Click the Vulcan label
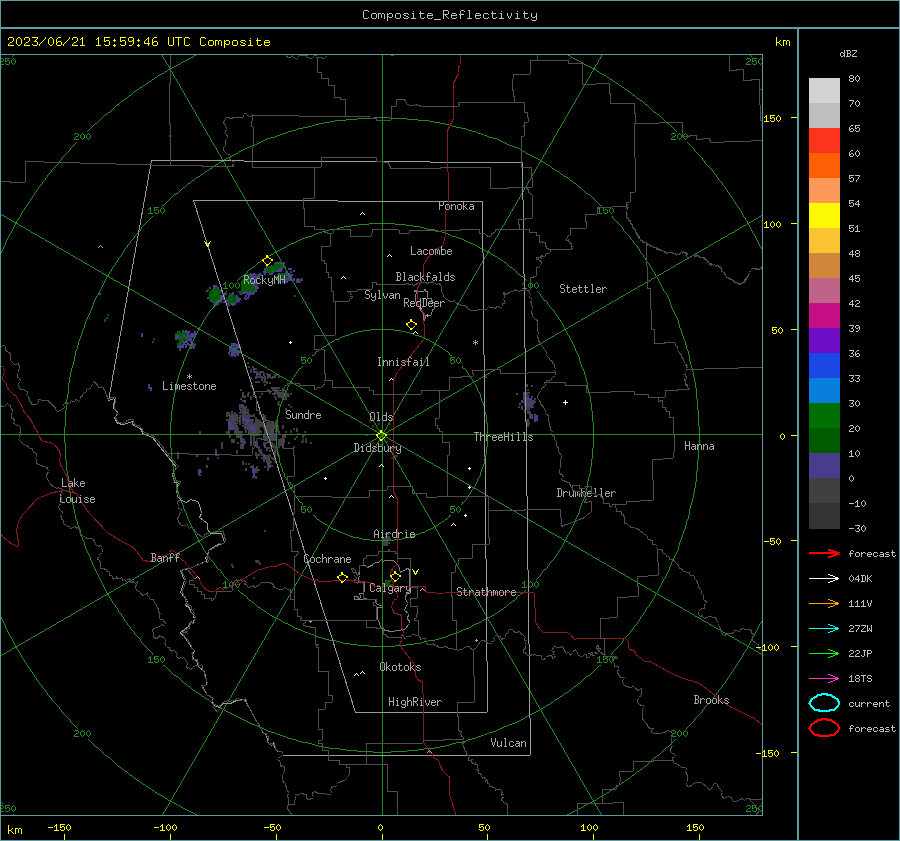This screenshot has height=841, width=900. click(508, 743)
